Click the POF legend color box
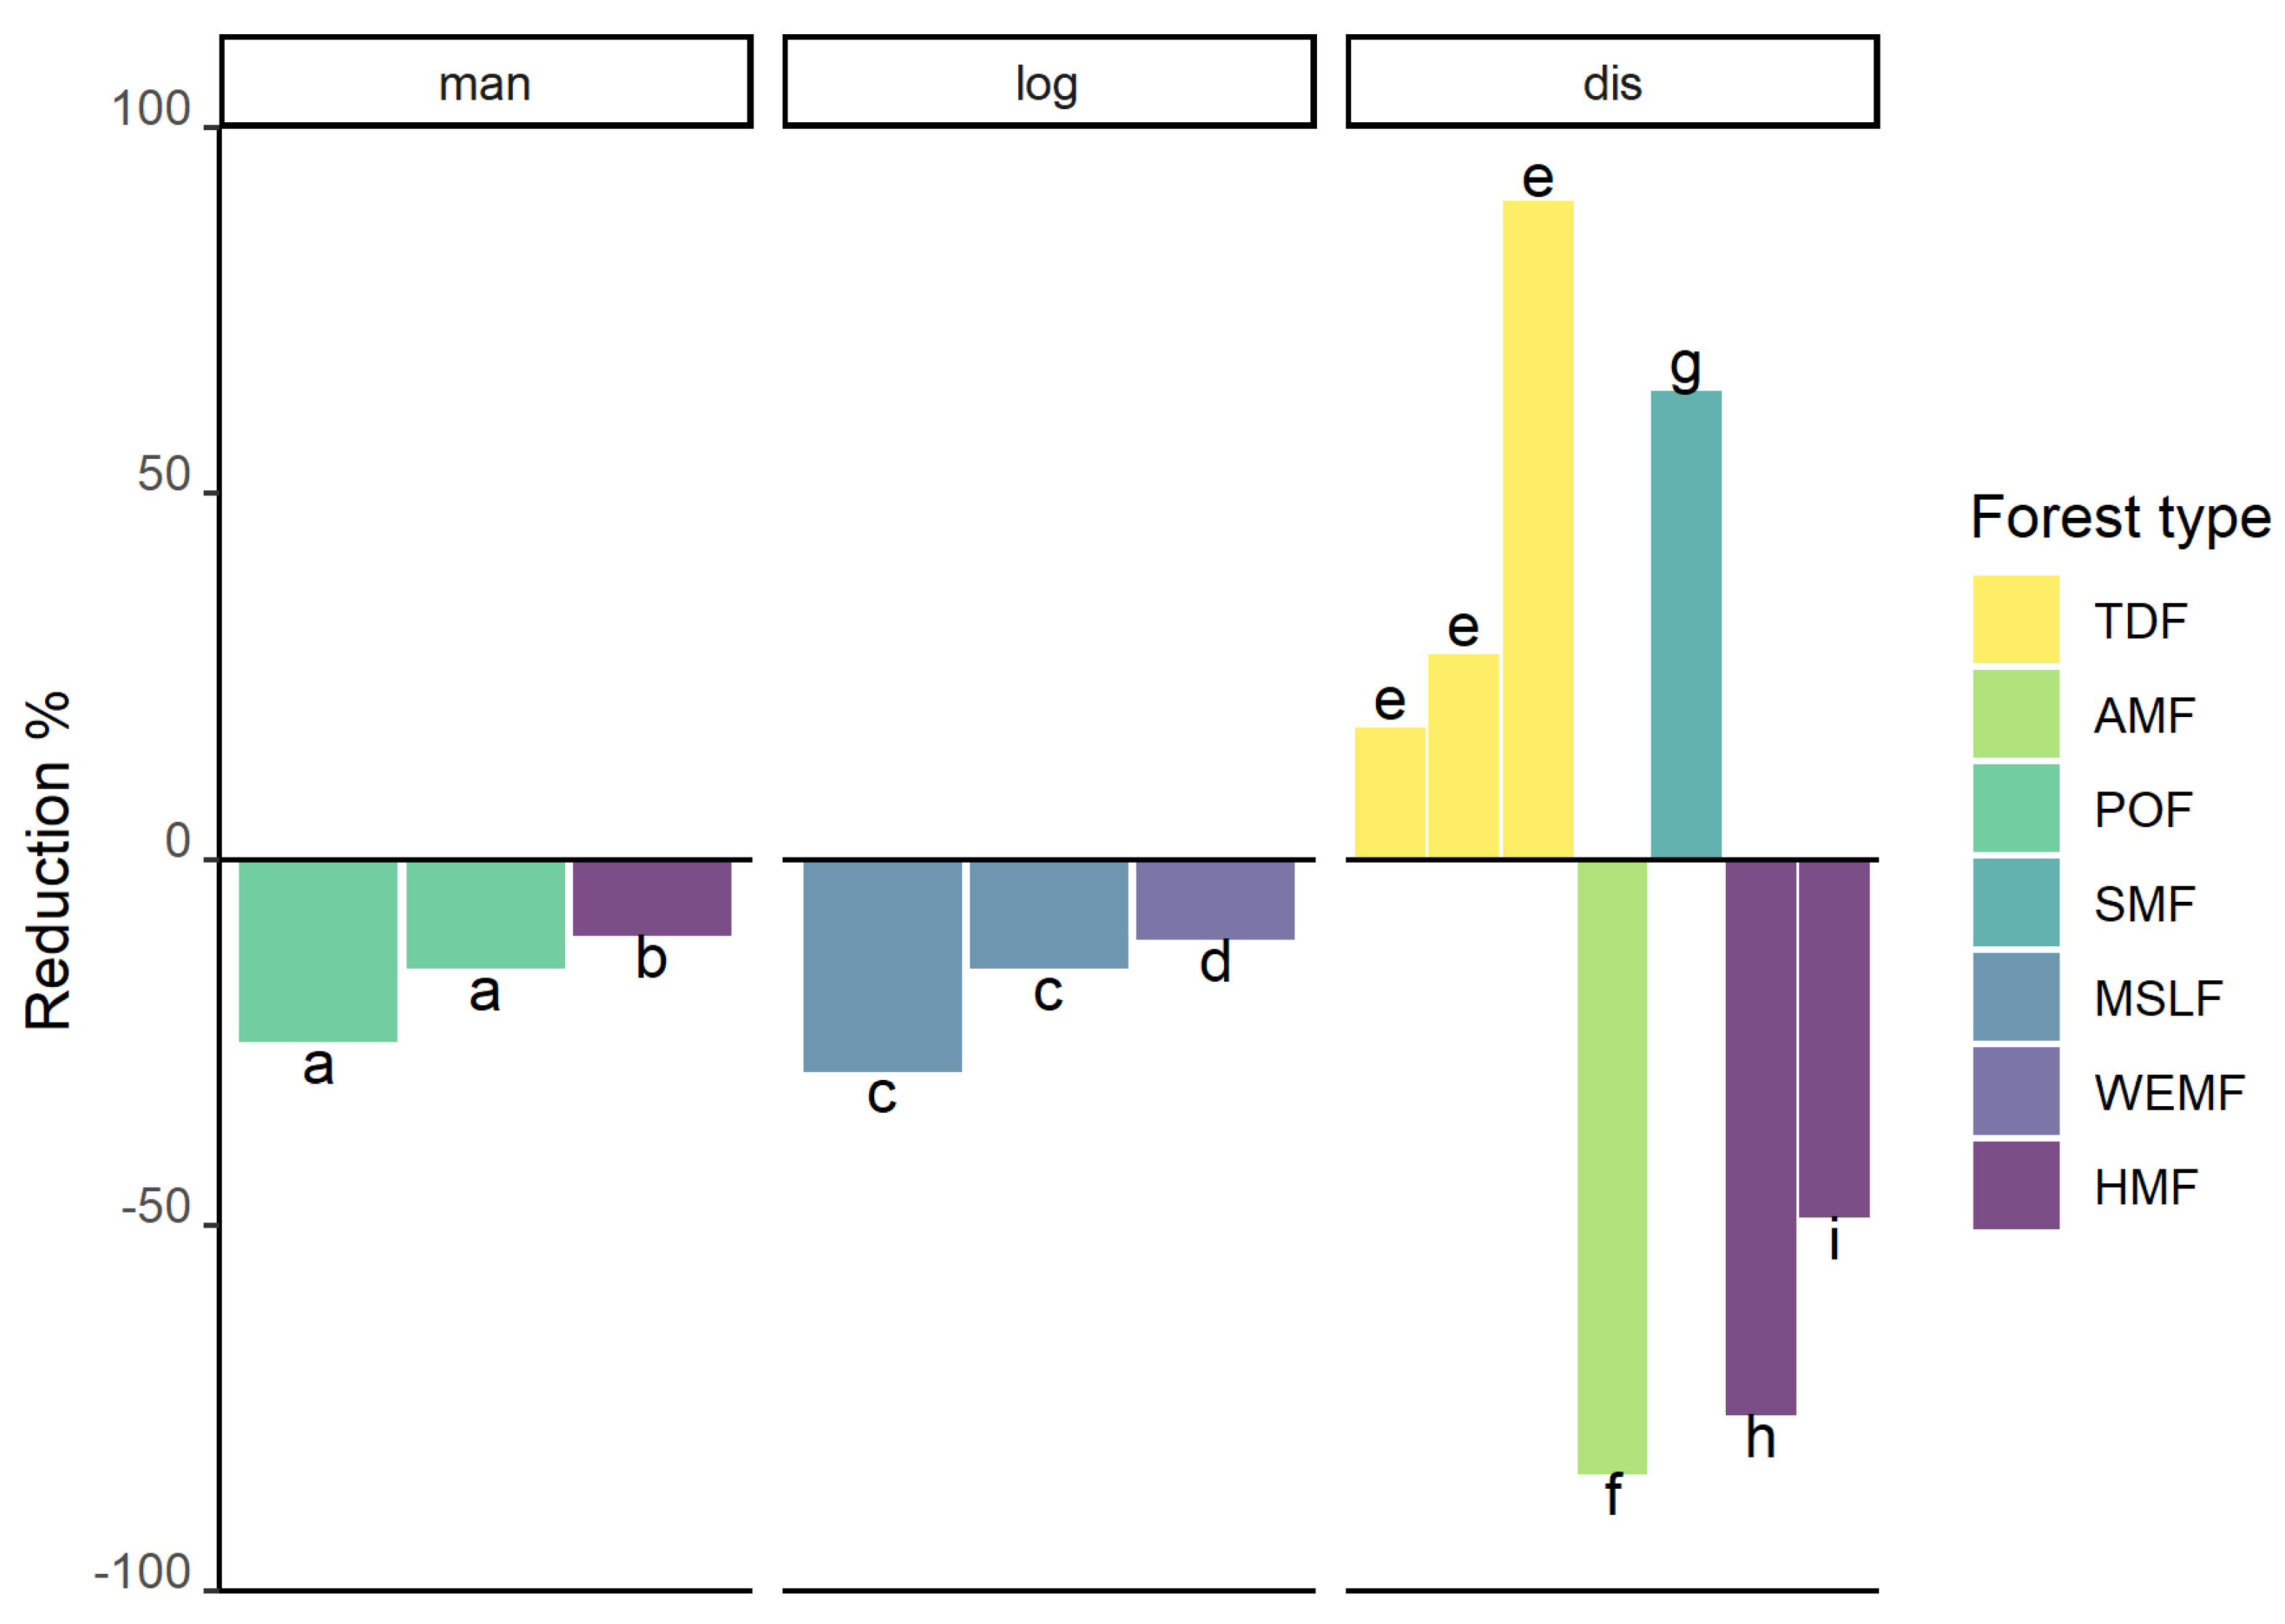This screenshot has width=2285, height=1624. tap(2015, 808)
